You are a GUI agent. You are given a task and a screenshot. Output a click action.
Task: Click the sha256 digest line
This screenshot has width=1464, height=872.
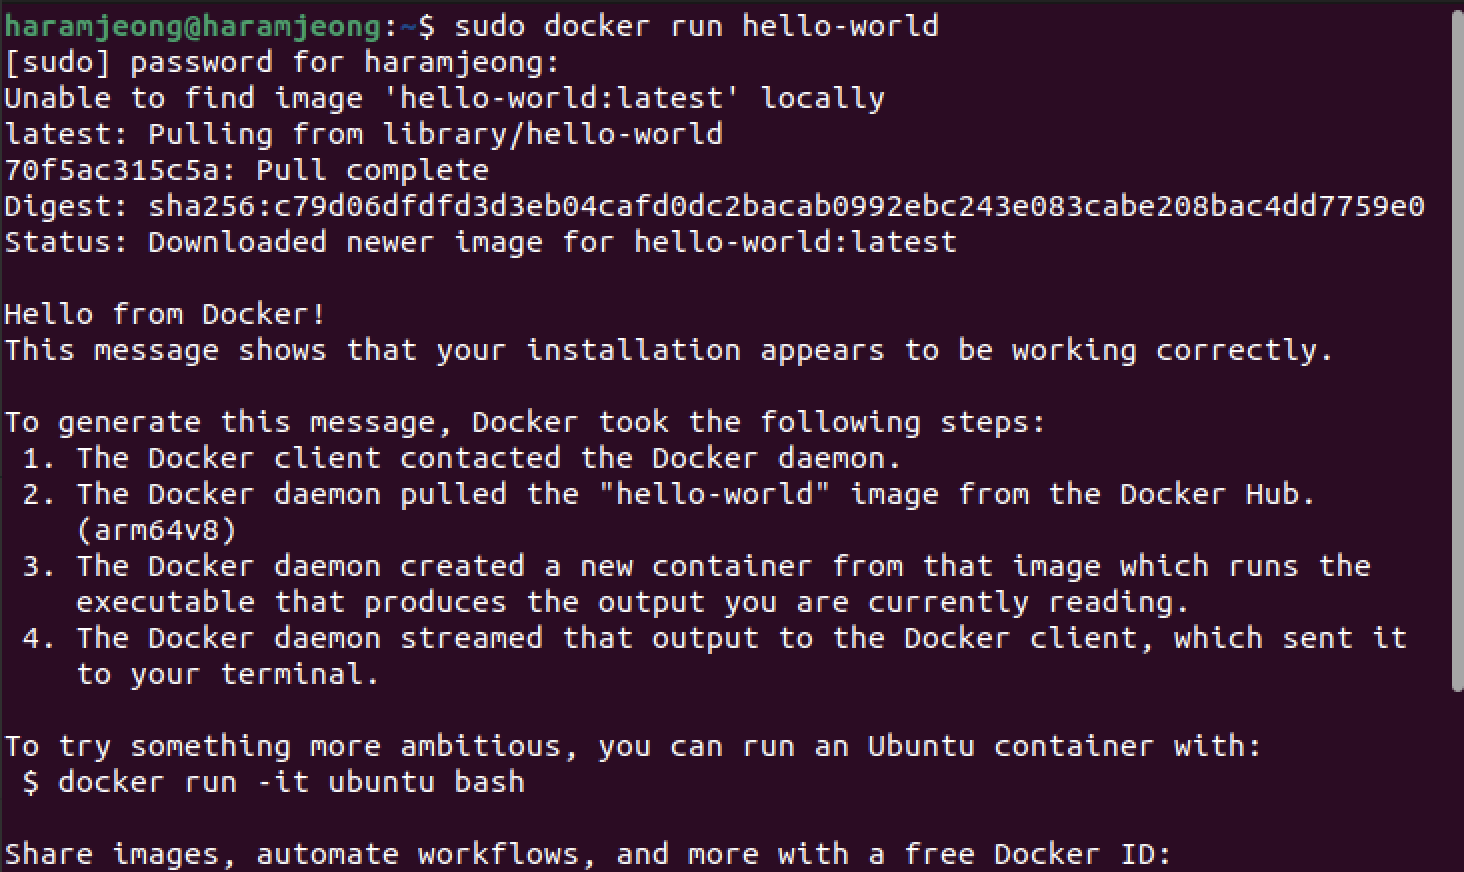click(x=714, y=206)
